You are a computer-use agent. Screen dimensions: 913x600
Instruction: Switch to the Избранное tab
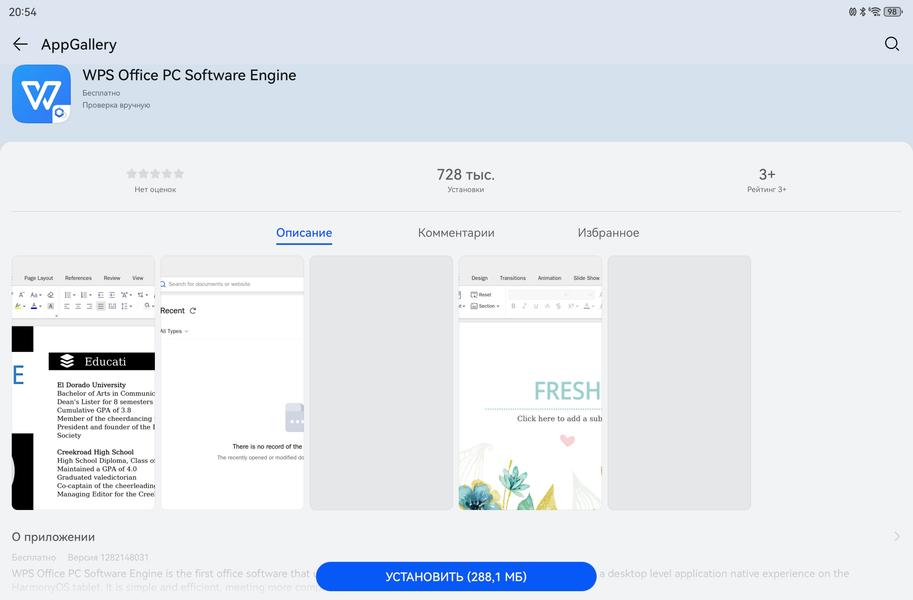pos(608,232)
